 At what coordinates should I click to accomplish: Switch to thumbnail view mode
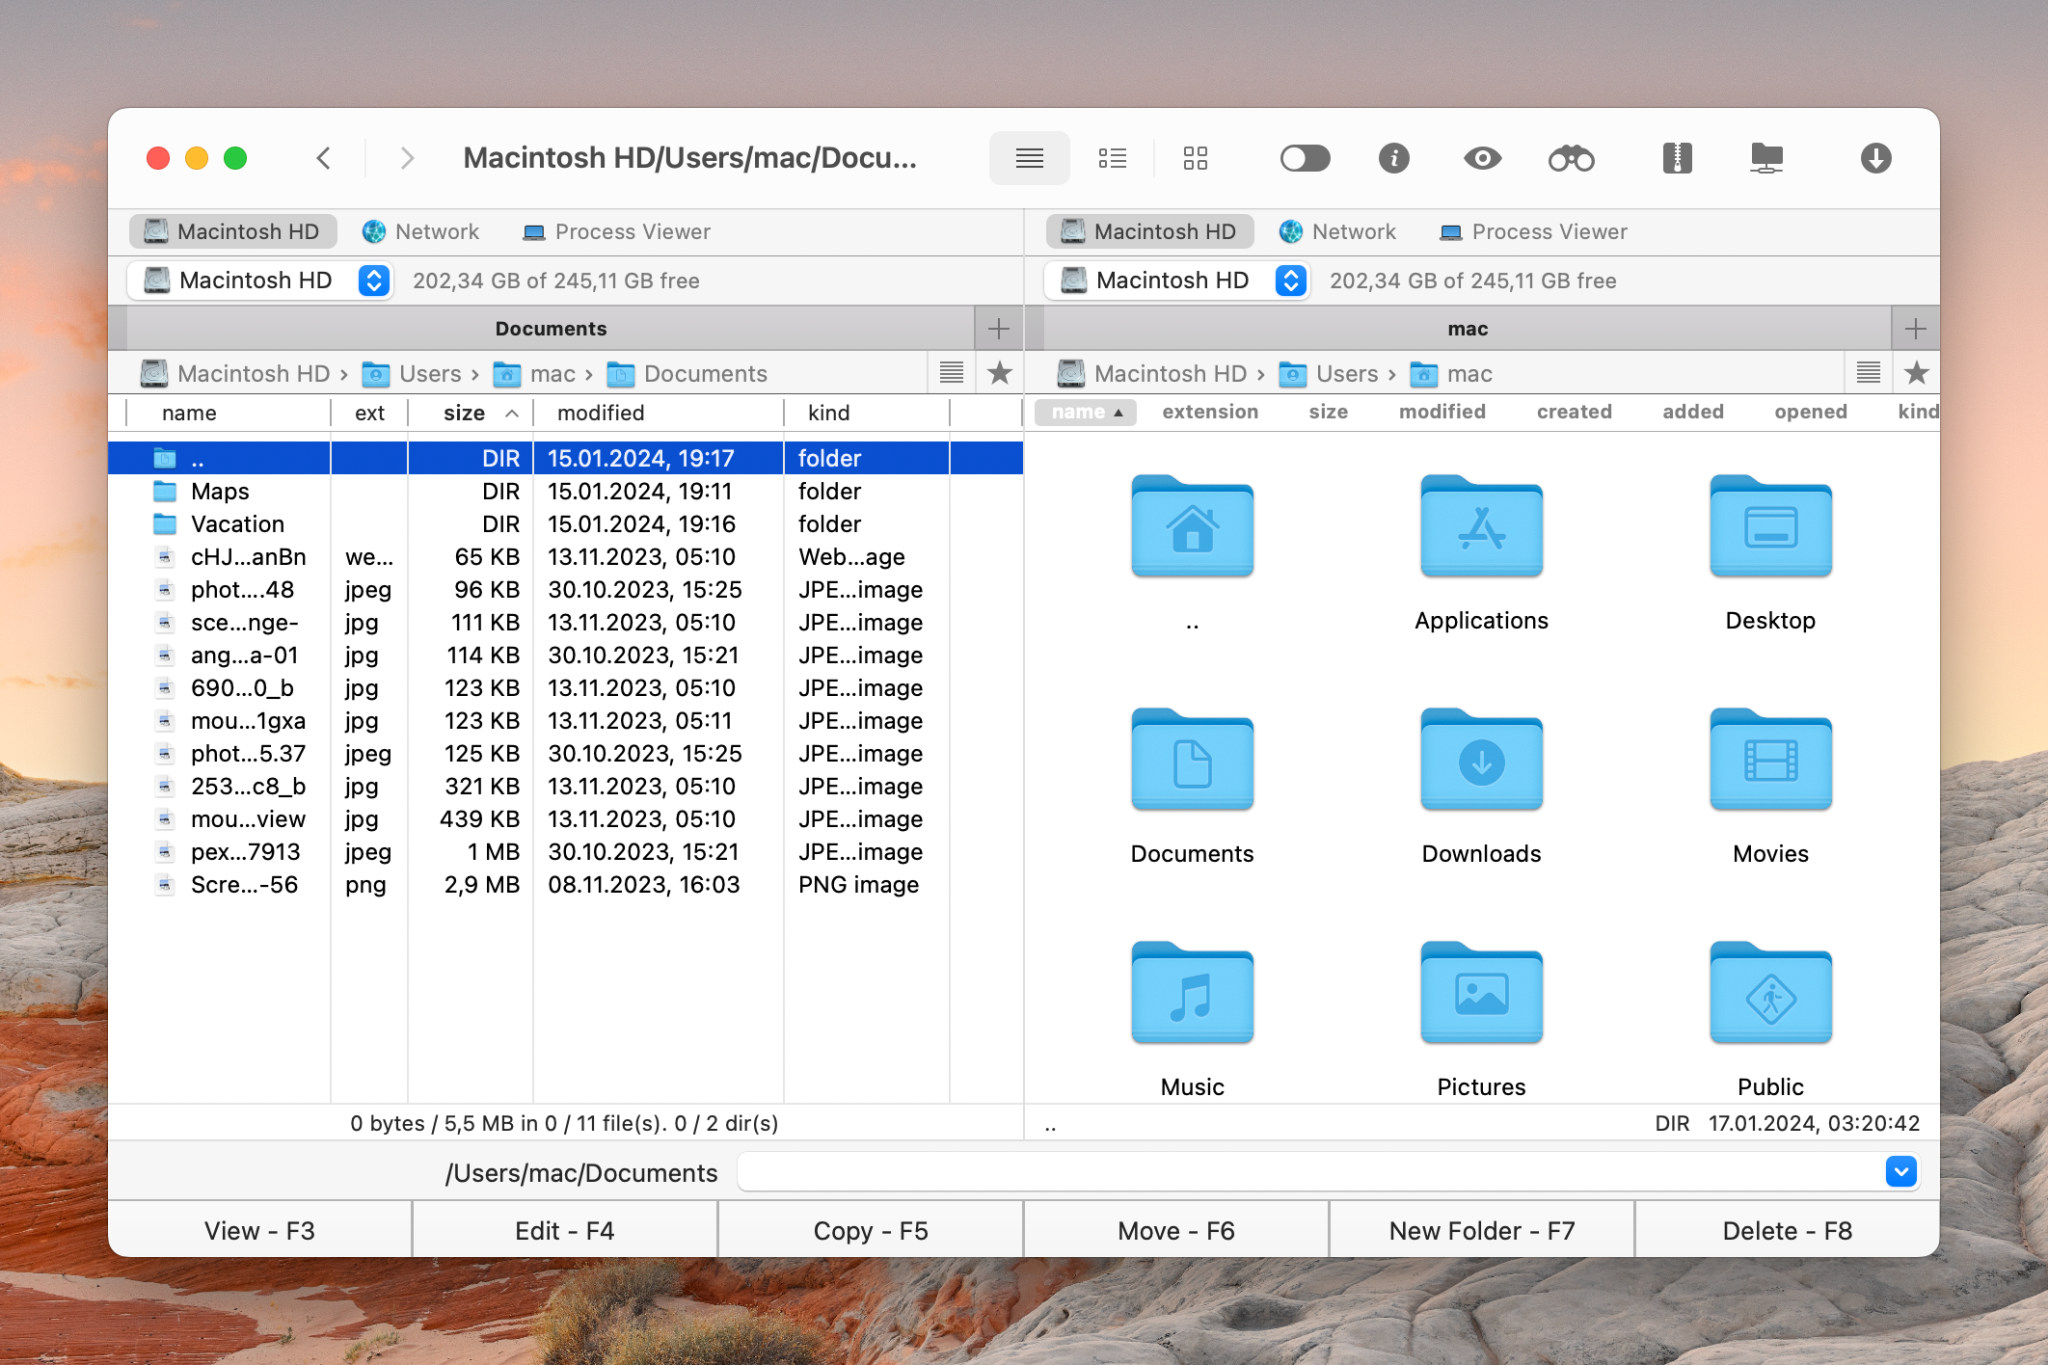(x=1195, y=158)
